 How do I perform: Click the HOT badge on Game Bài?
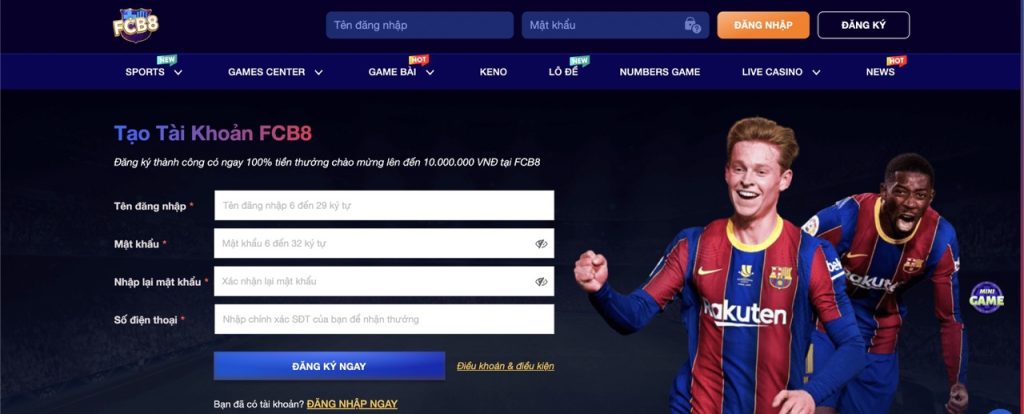pyautogui.click(x=419, y=60)
